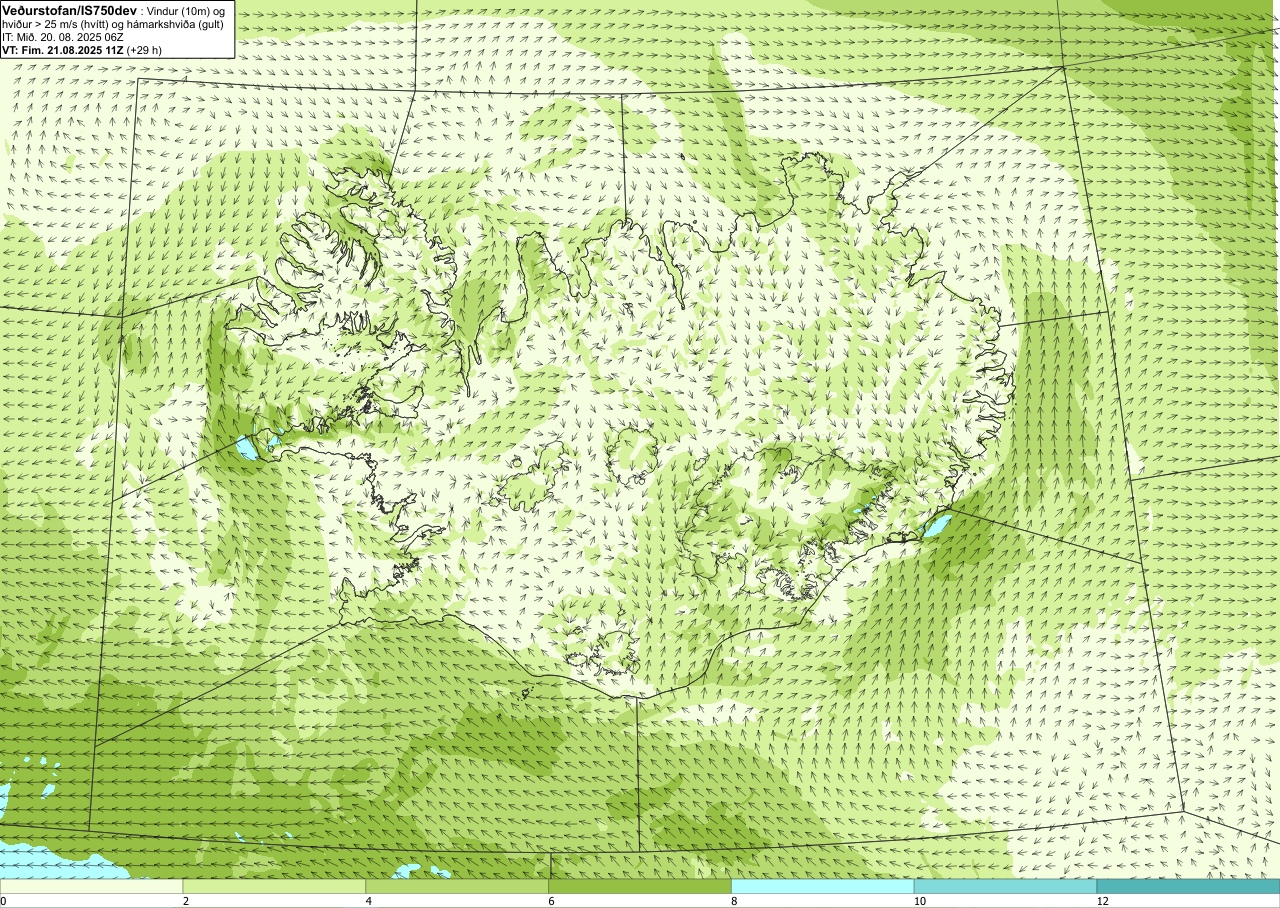The image size is (1280, 908).
Task: Select the 10–12 m/s teal legend swatch
Action: (1005, 886)
